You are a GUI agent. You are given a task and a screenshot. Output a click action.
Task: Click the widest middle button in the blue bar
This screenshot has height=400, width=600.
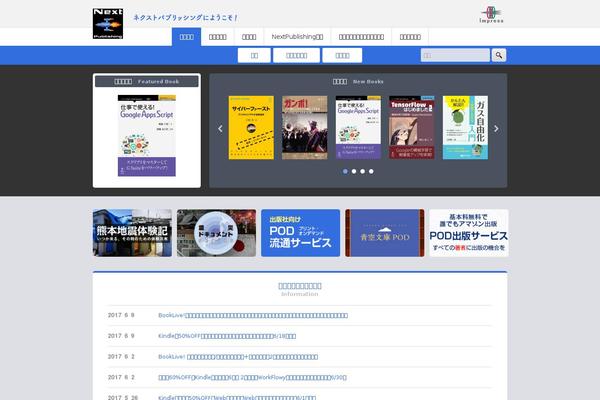coord(297,56)
